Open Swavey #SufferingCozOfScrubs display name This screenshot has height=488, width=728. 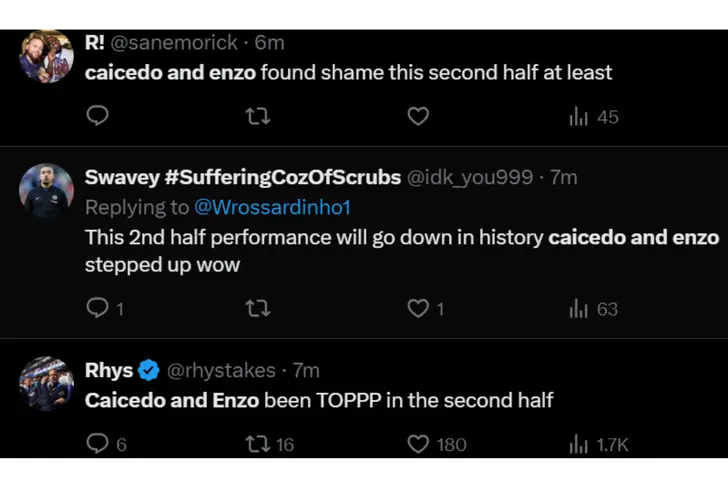coord(242,177)
